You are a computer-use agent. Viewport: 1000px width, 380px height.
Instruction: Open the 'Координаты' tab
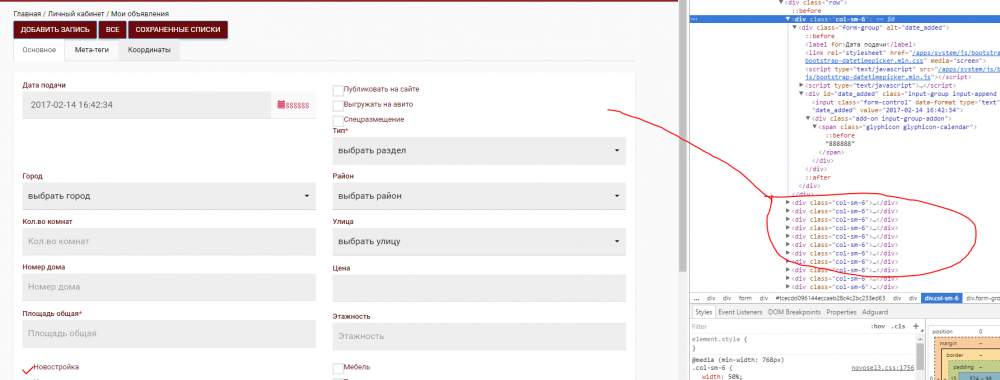149,50
